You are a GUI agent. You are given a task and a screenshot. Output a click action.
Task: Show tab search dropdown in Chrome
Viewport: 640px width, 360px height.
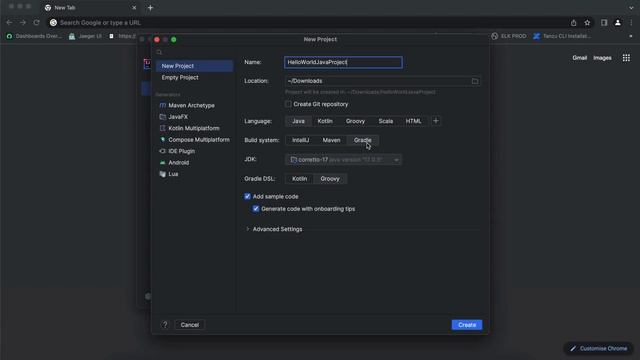point(631,8)
